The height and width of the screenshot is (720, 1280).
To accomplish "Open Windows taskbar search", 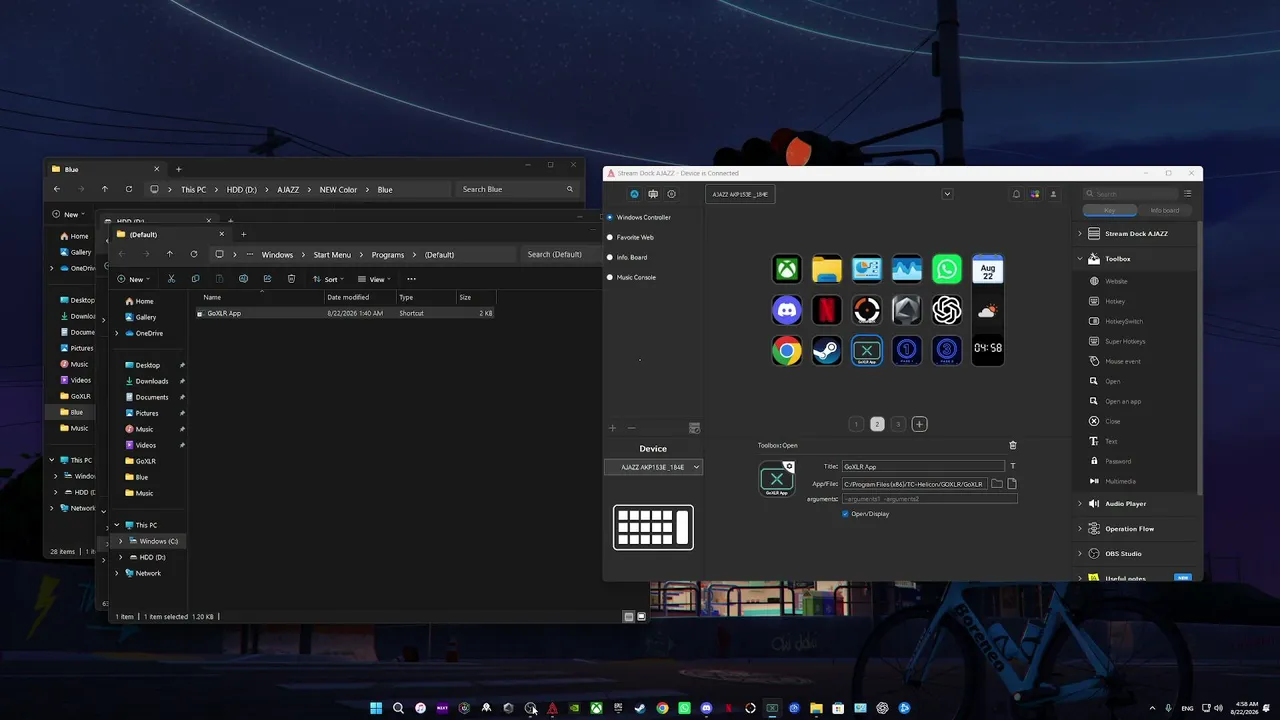I will point(398,708).
